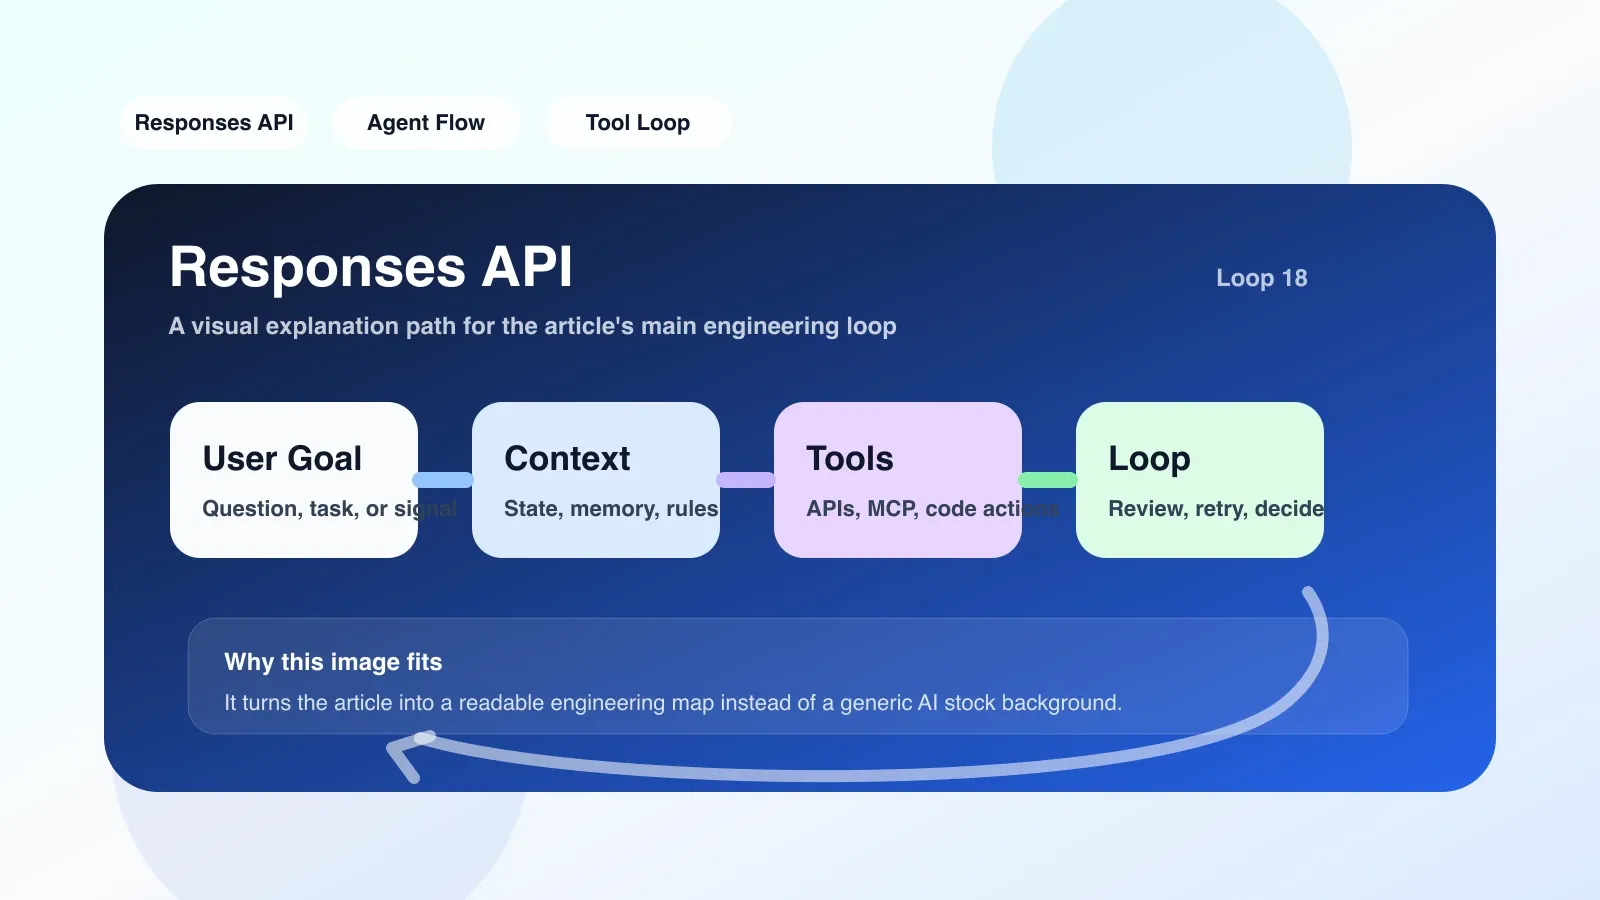Click the visual explanation path subtitle

533,326
